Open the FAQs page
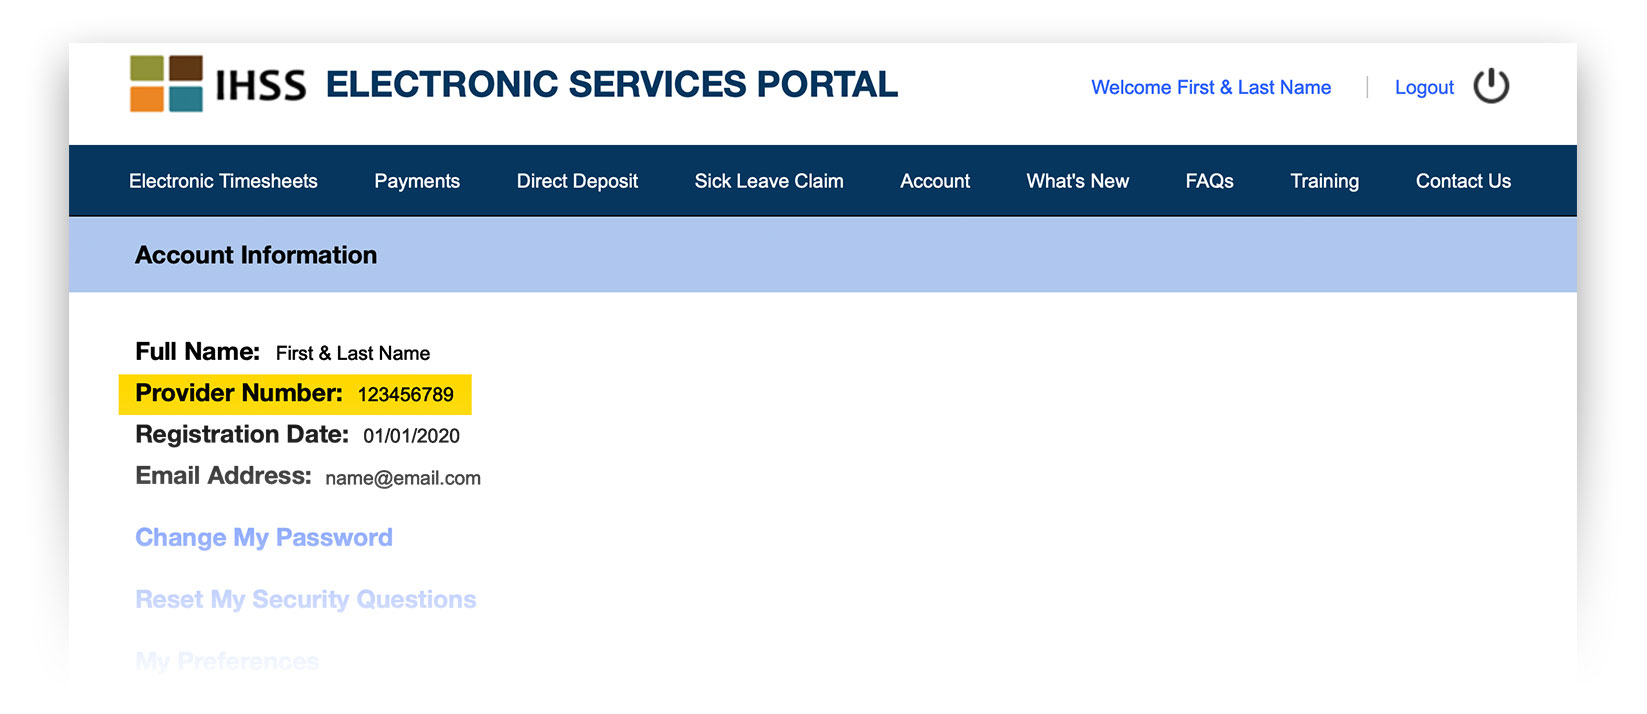The width and height of the screenshot is (1647, 714). pos(1209,181)
